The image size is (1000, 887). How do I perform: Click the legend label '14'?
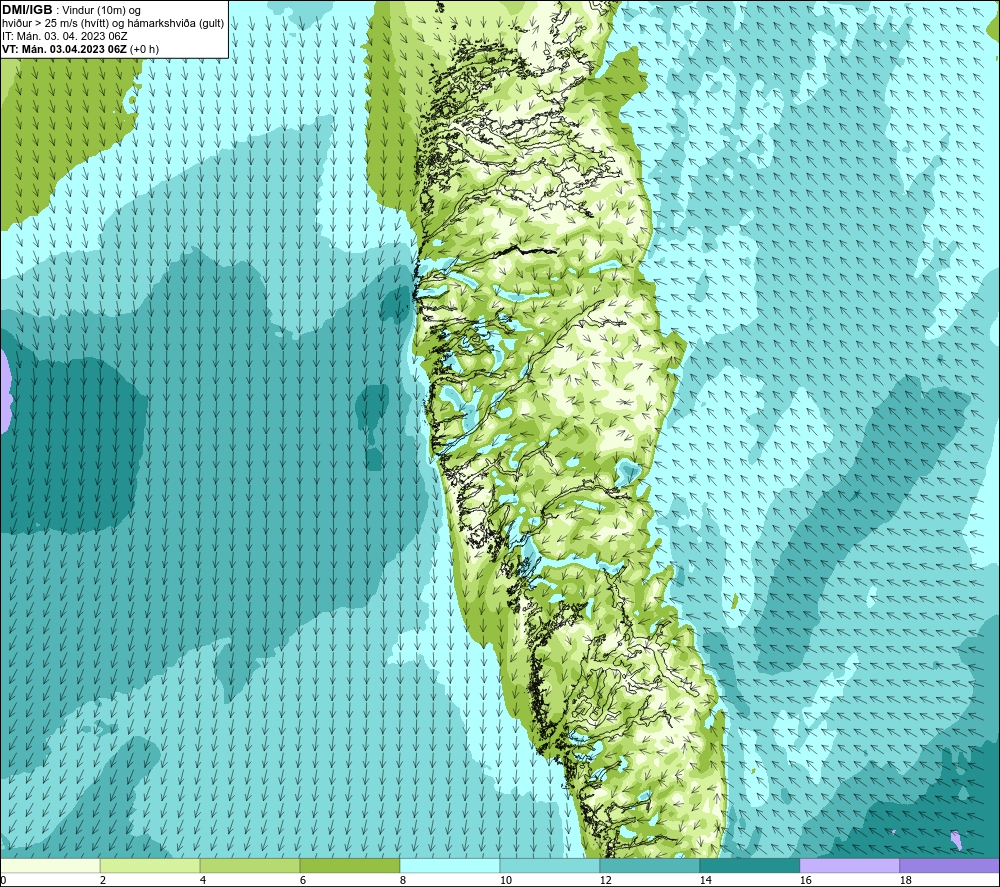point(705,880)
